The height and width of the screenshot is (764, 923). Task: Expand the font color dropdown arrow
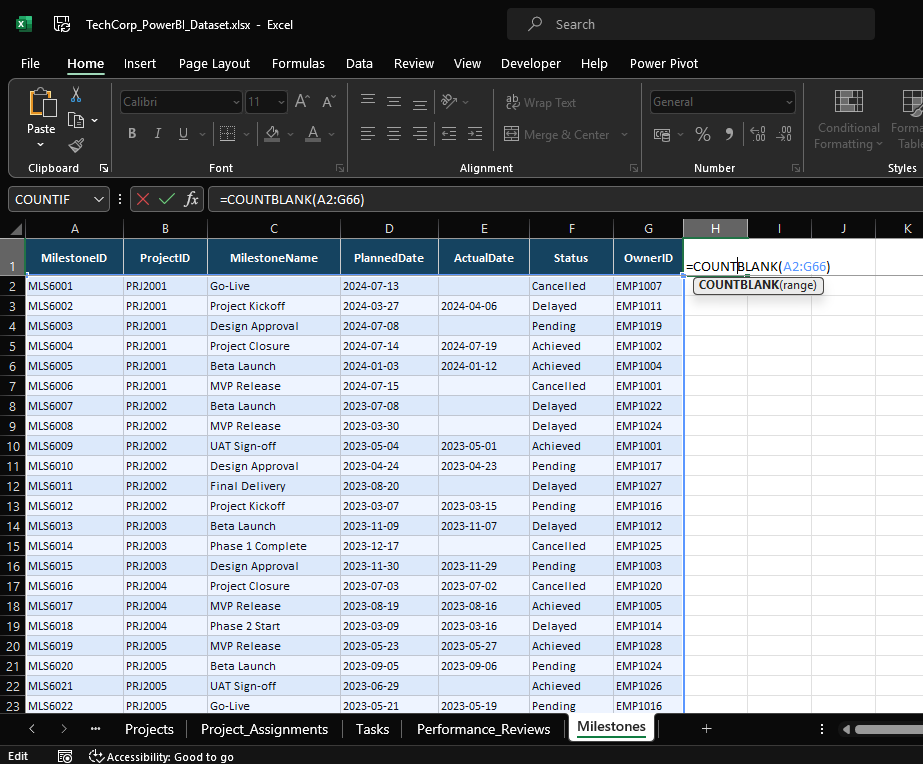331,135
